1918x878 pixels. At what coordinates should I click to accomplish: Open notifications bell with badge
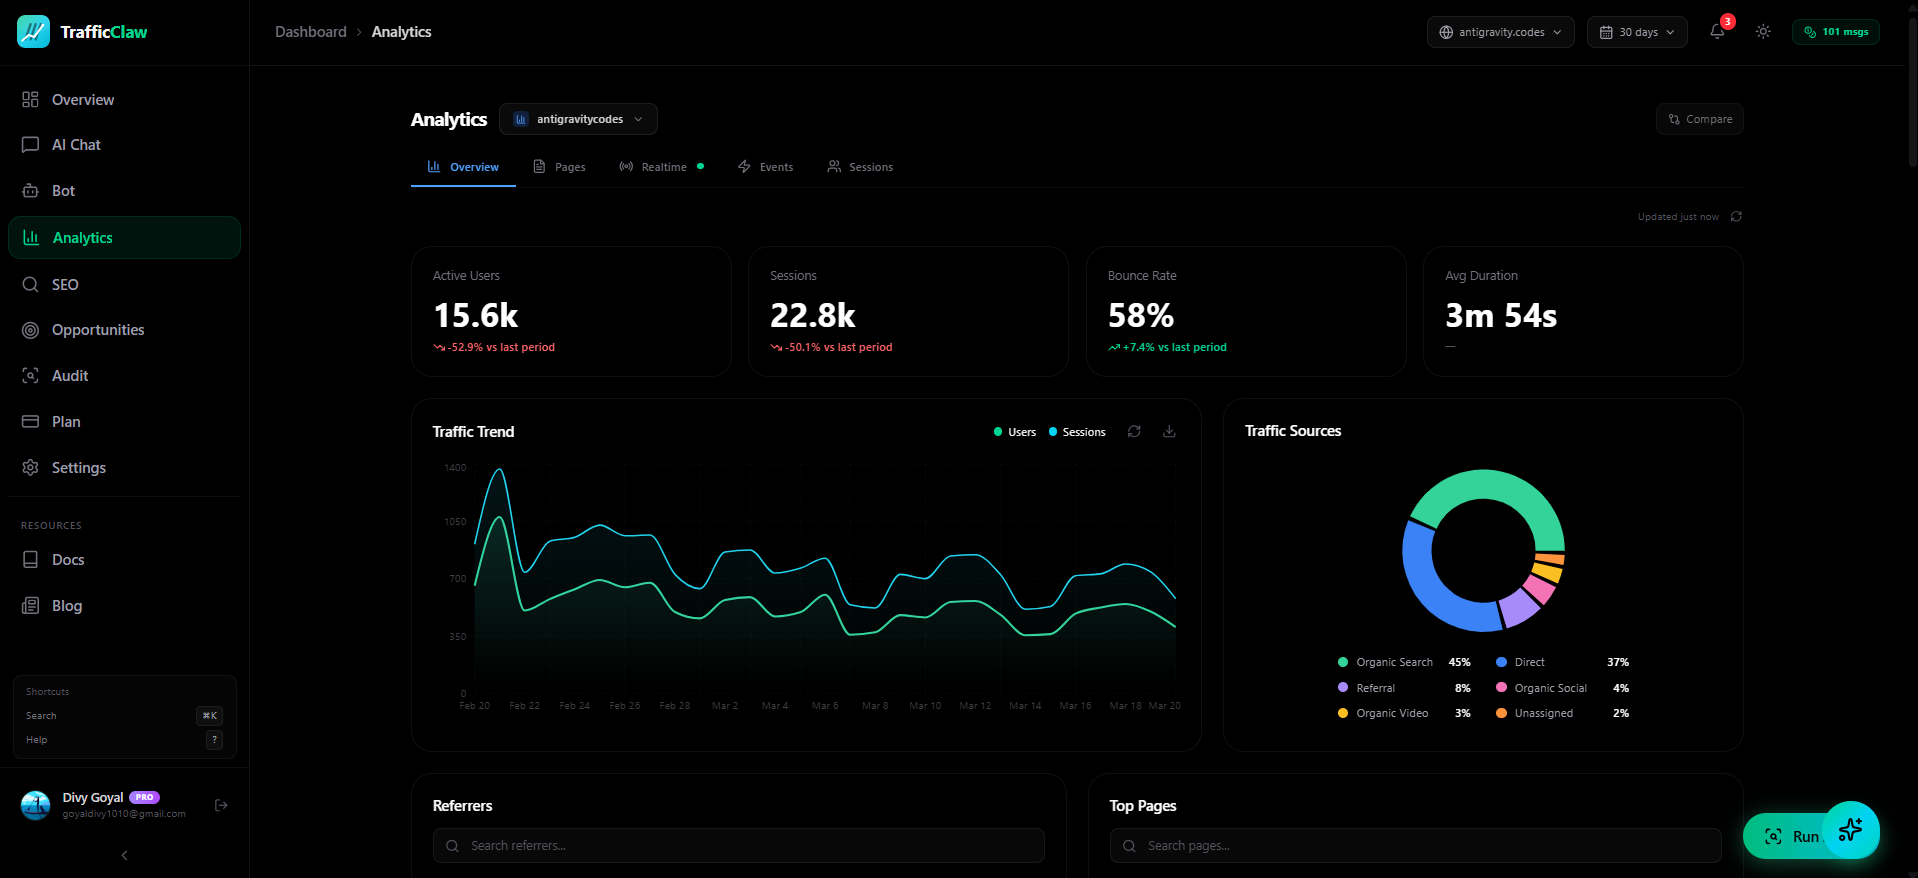(1718, 31)
